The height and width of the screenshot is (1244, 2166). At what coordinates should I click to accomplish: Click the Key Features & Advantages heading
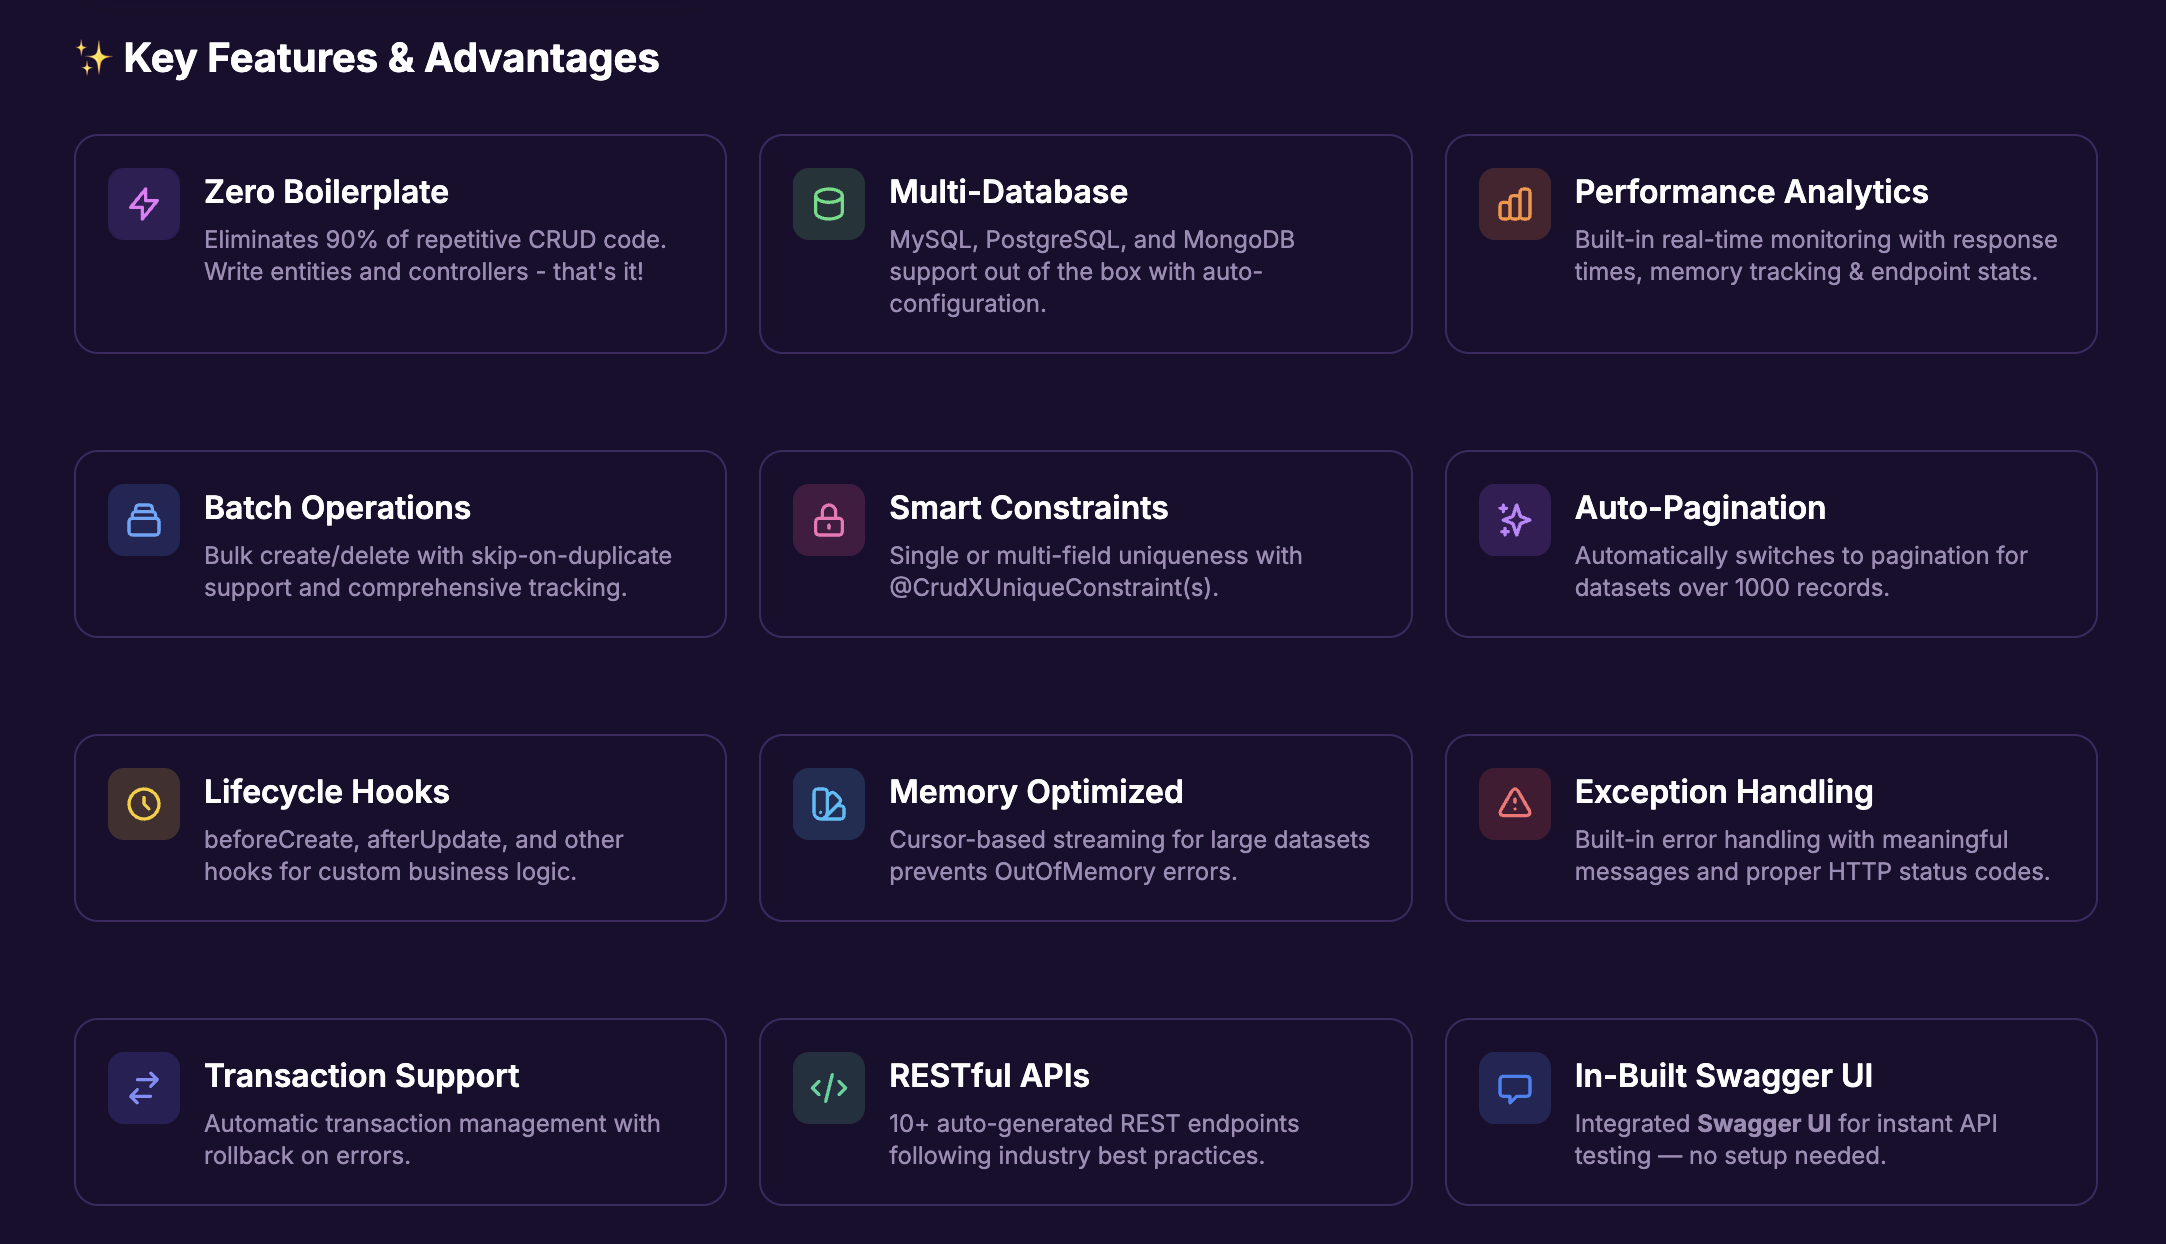tap(390, 58)
